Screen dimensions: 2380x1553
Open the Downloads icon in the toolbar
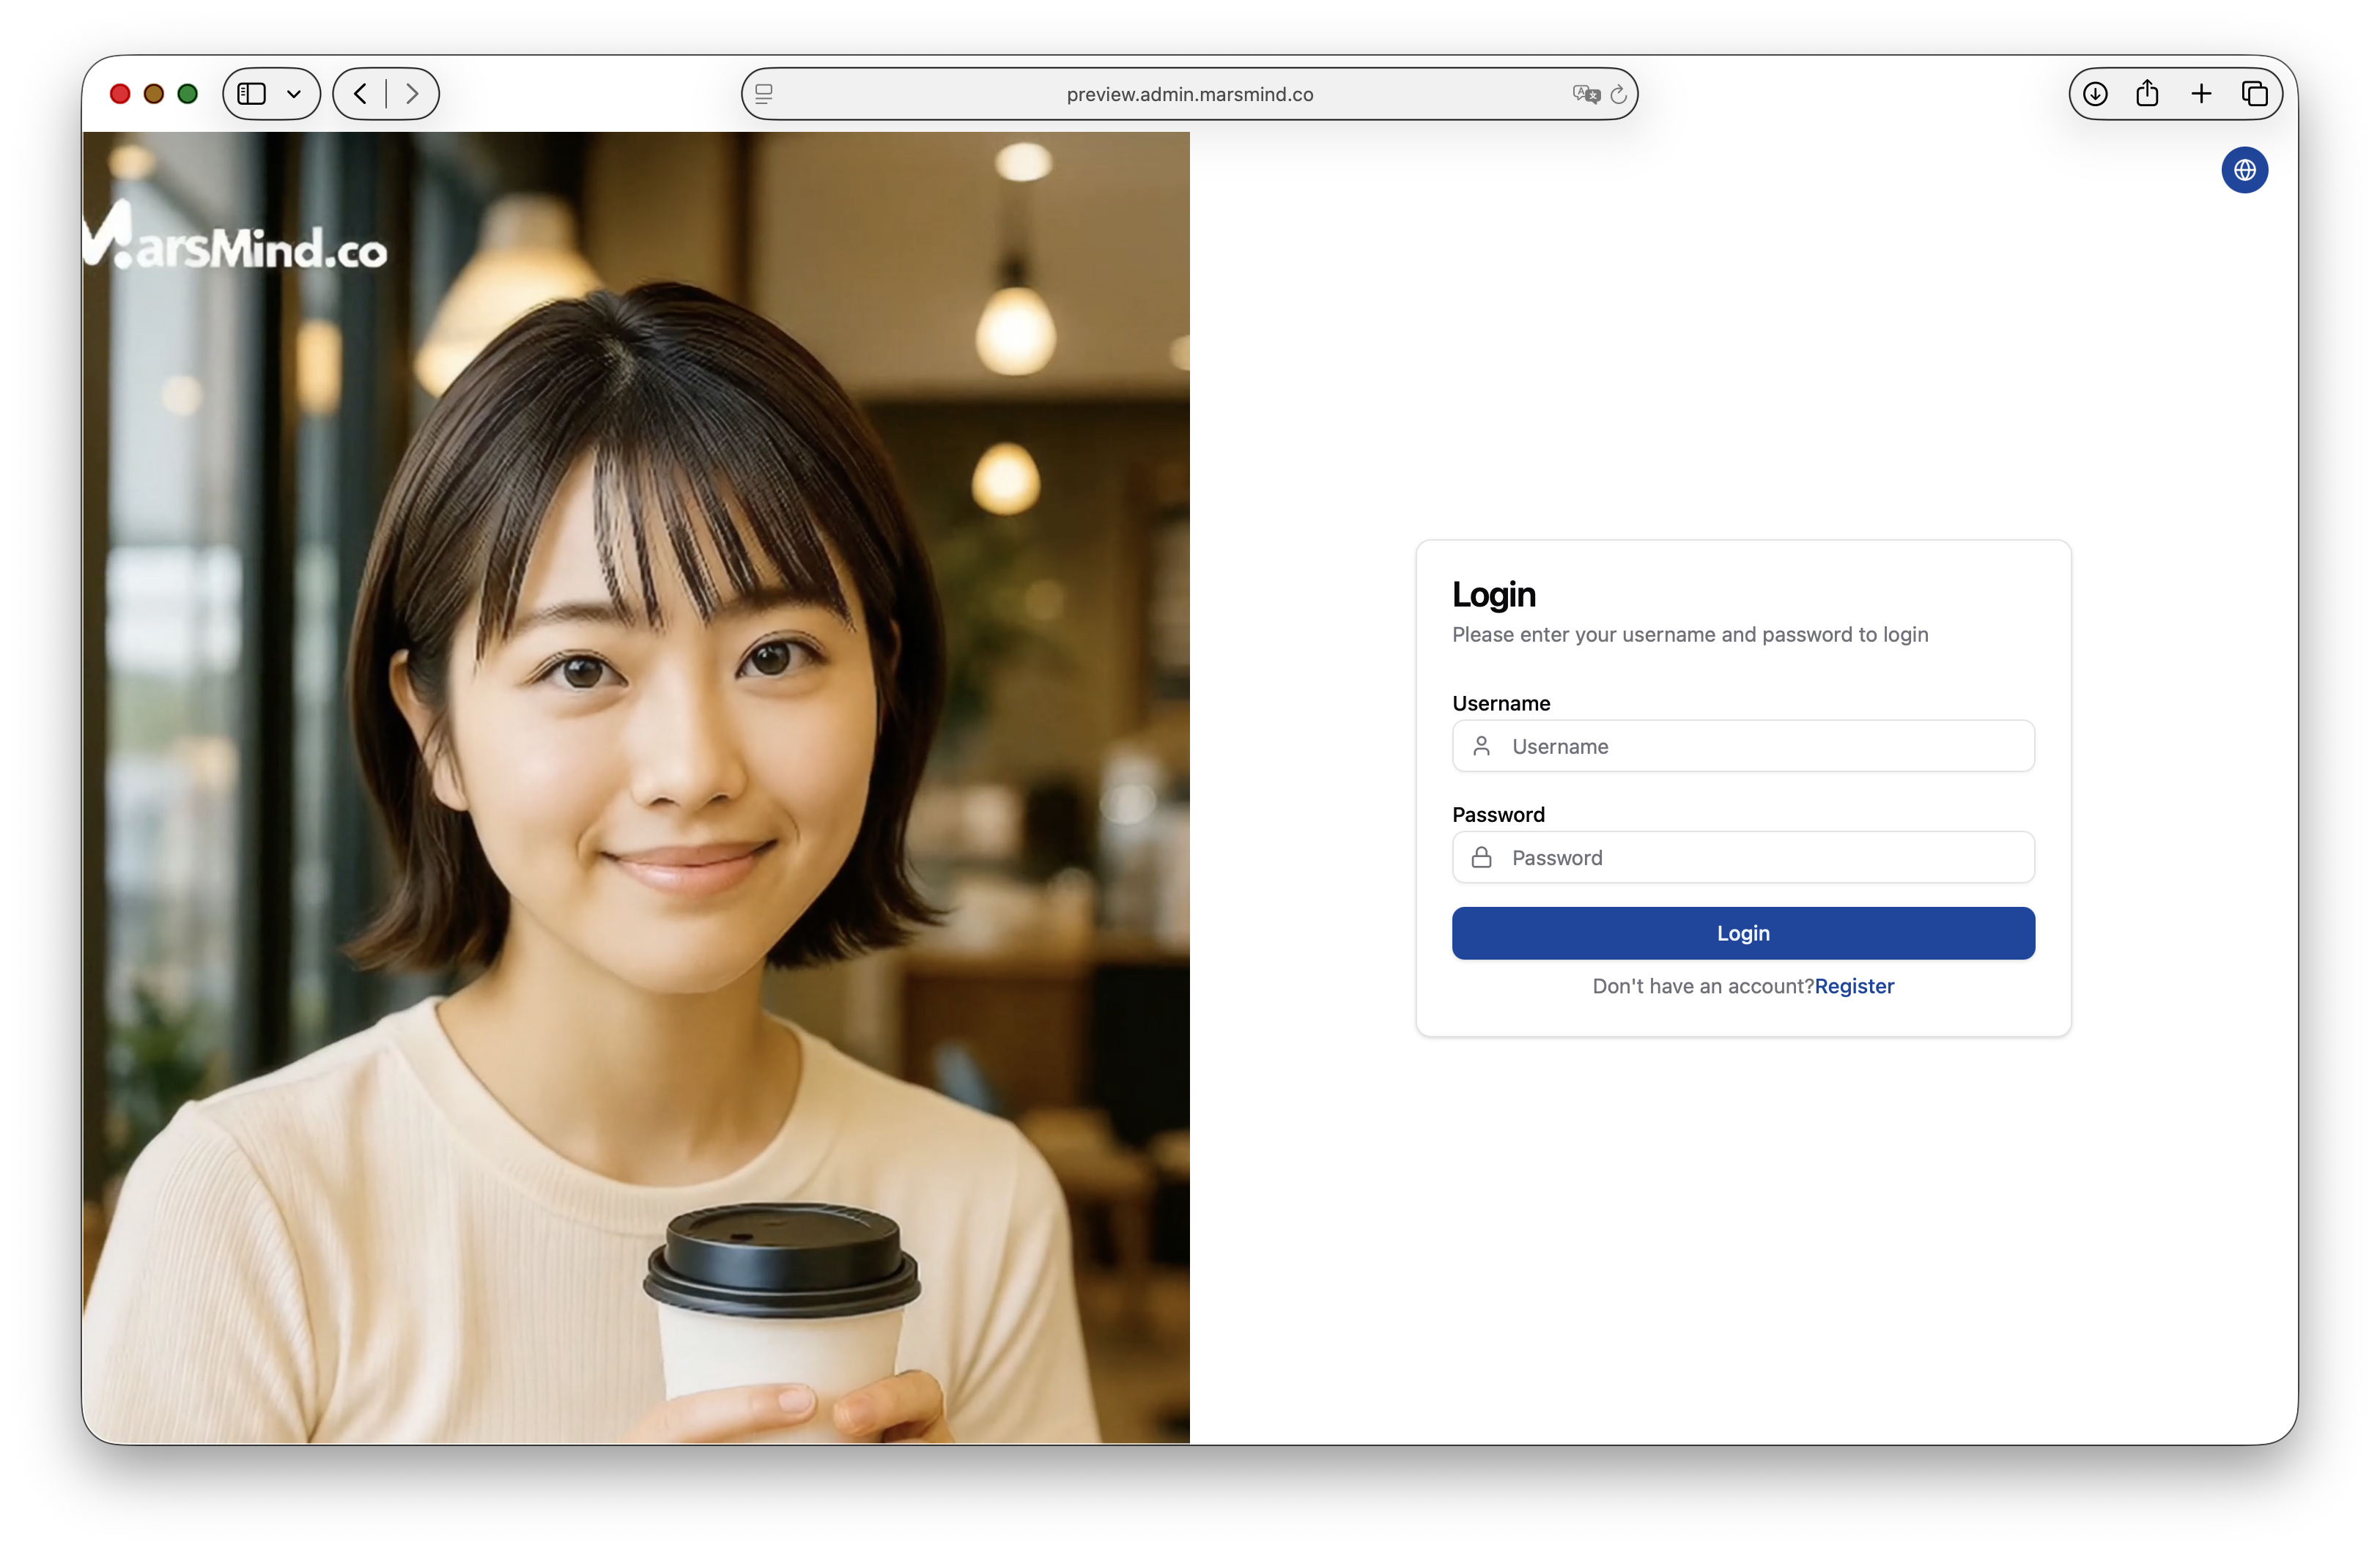2096,93
